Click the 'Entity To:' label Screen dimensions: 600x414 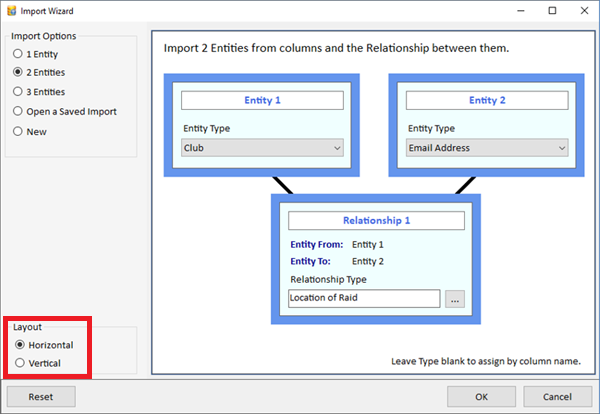coord(310,261)
